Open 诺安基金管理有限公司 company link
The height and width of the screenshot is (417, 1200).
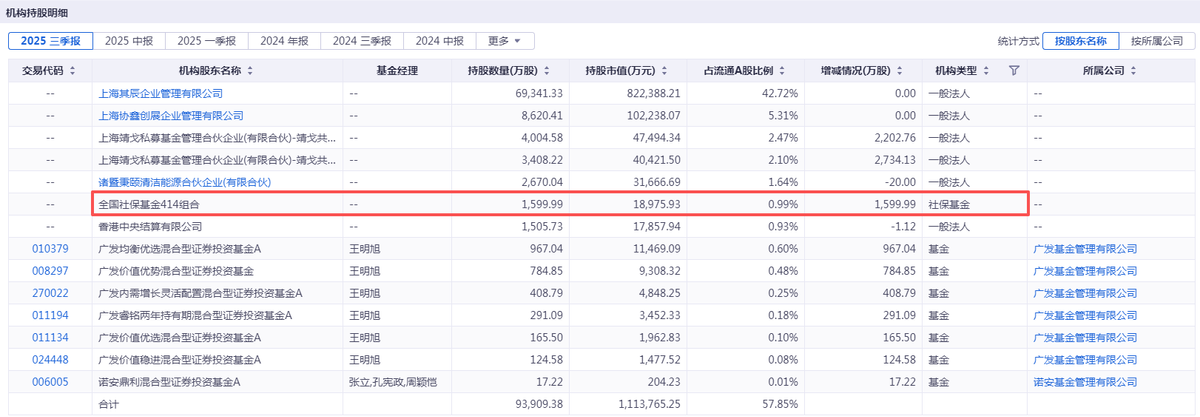click(1085, 382)
